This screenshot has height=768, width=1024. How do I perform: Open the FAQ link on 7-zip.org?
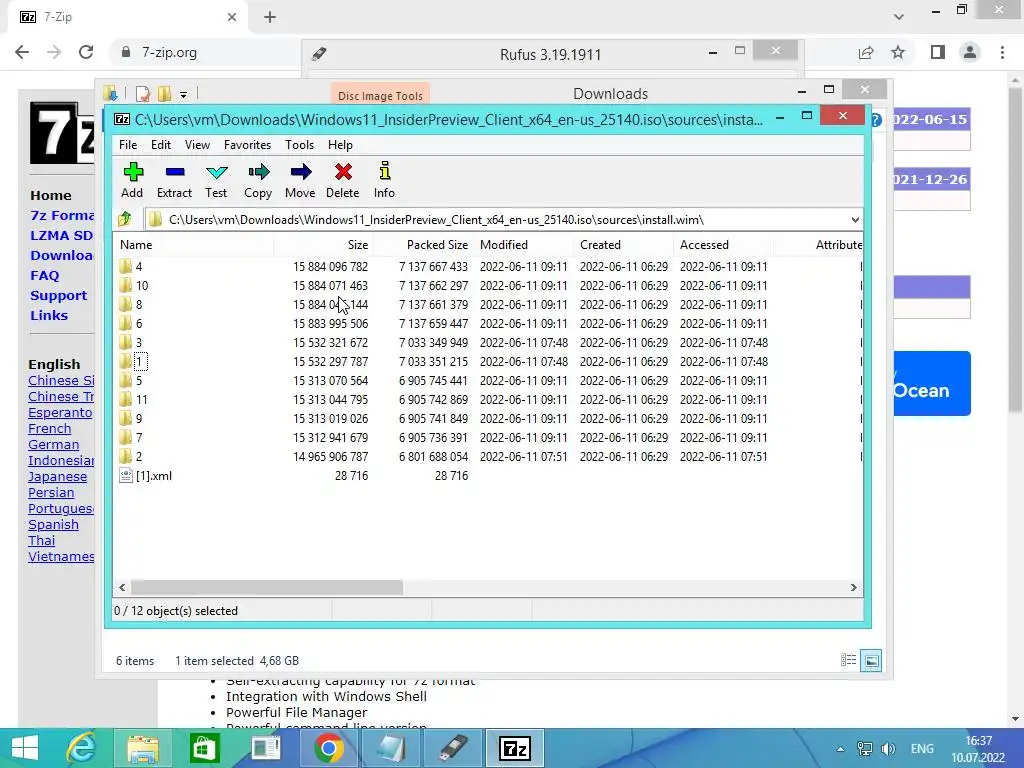[44, 276]
